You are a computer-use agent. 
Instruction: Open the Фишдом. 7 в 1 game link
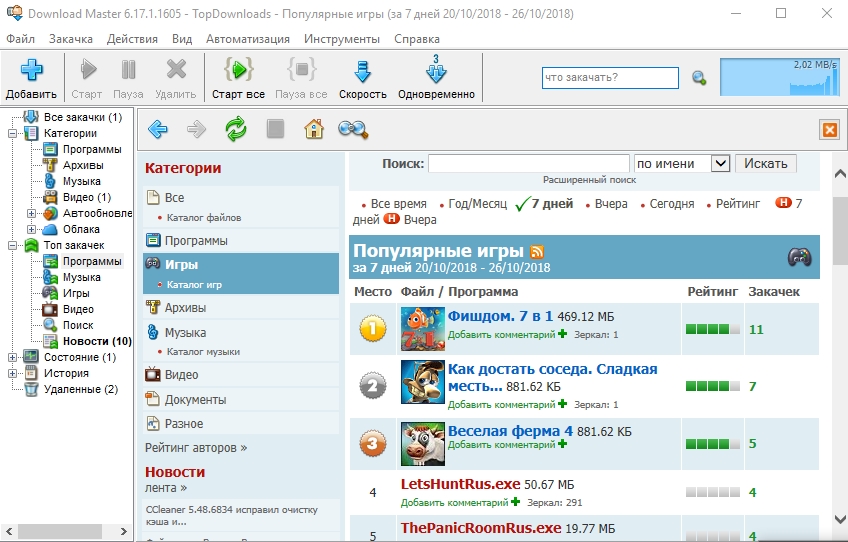pyautogui.click(x=500, y=316)
